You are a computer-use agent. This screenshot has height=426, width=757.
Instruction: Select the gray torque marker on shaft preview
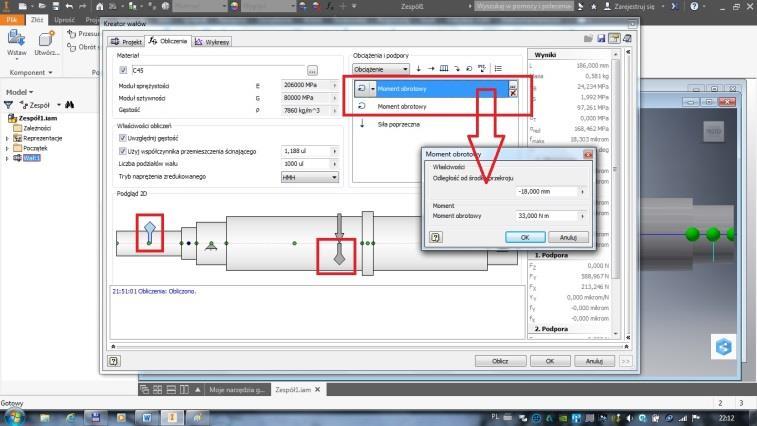click(339, 254)
